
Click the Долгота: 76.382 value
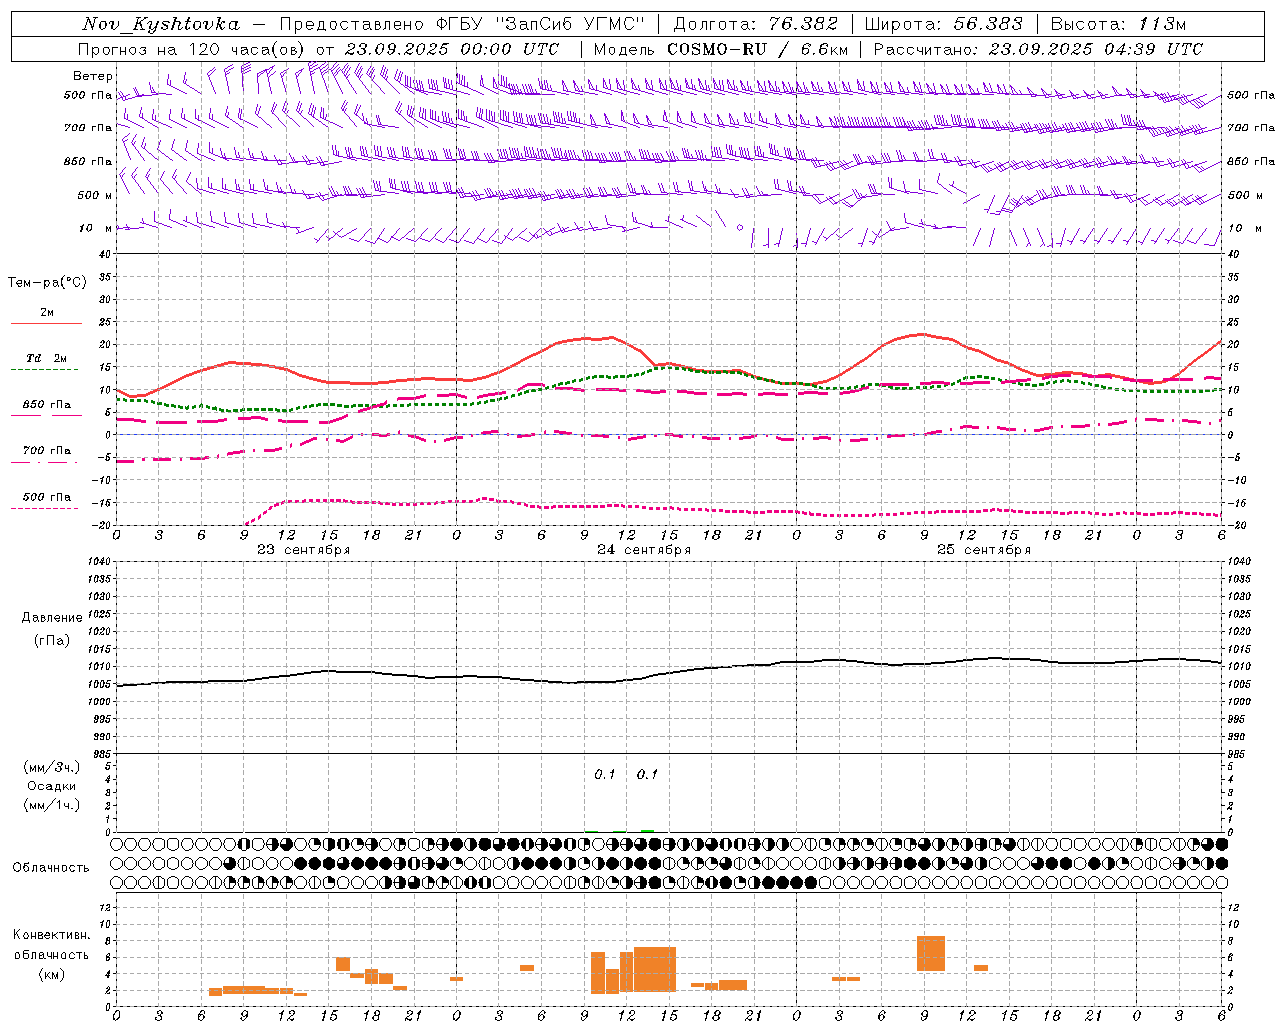pyautogui.click(x=755, y=24)
